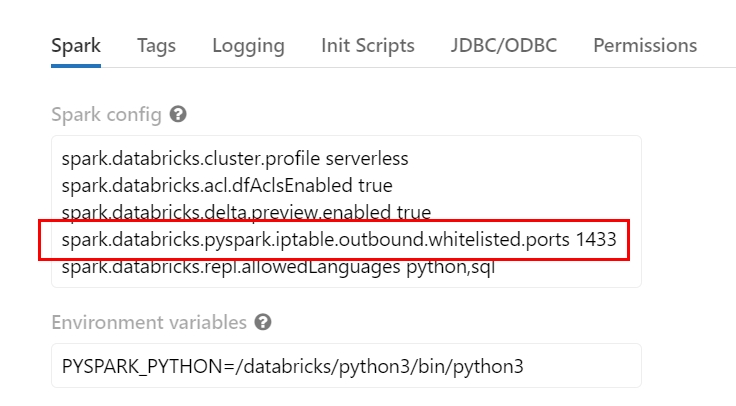Switch to the Tags tab
Viewport: 736px width, 406px height.
[x=156, y=46]
